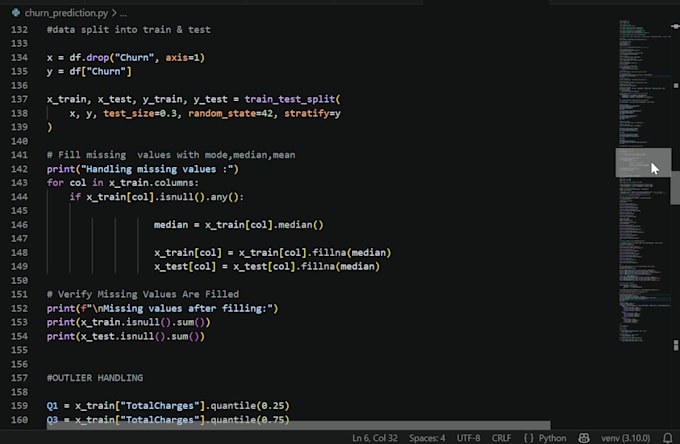The height and width of the screenshot is (444, 680).
Task: Open the notifications bell icon
Action: (x=668, y=438)
